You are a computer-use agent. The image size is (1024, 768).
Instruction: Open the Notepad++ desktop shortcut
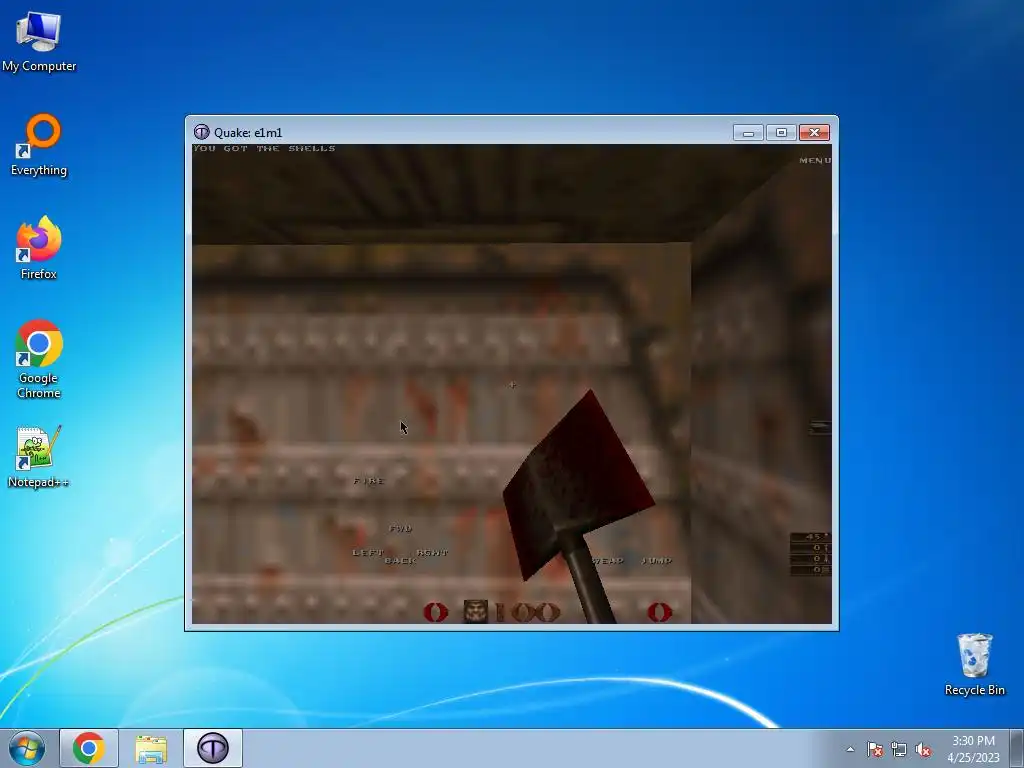pyautogui.click(x=39, y=457)
